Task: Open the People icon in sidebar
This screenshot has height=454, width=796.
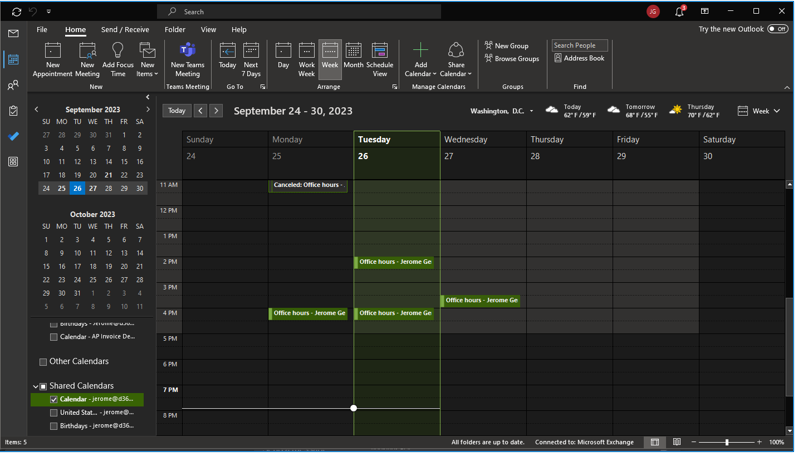Action: tap(13, 85)
